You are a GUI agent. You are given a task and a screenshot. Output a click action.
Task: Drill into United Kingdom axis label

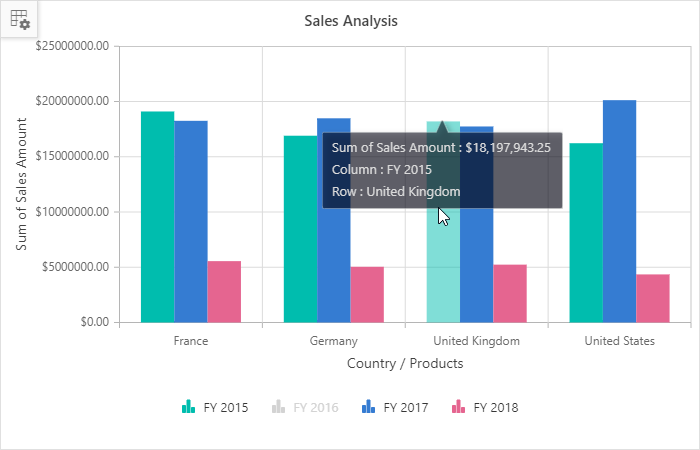[x=476, y=341]
